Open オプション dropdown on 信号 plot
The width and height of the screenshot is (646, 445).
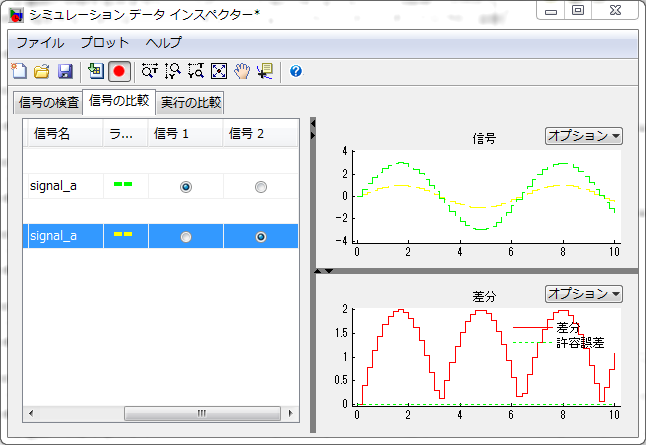click(584, 136)
